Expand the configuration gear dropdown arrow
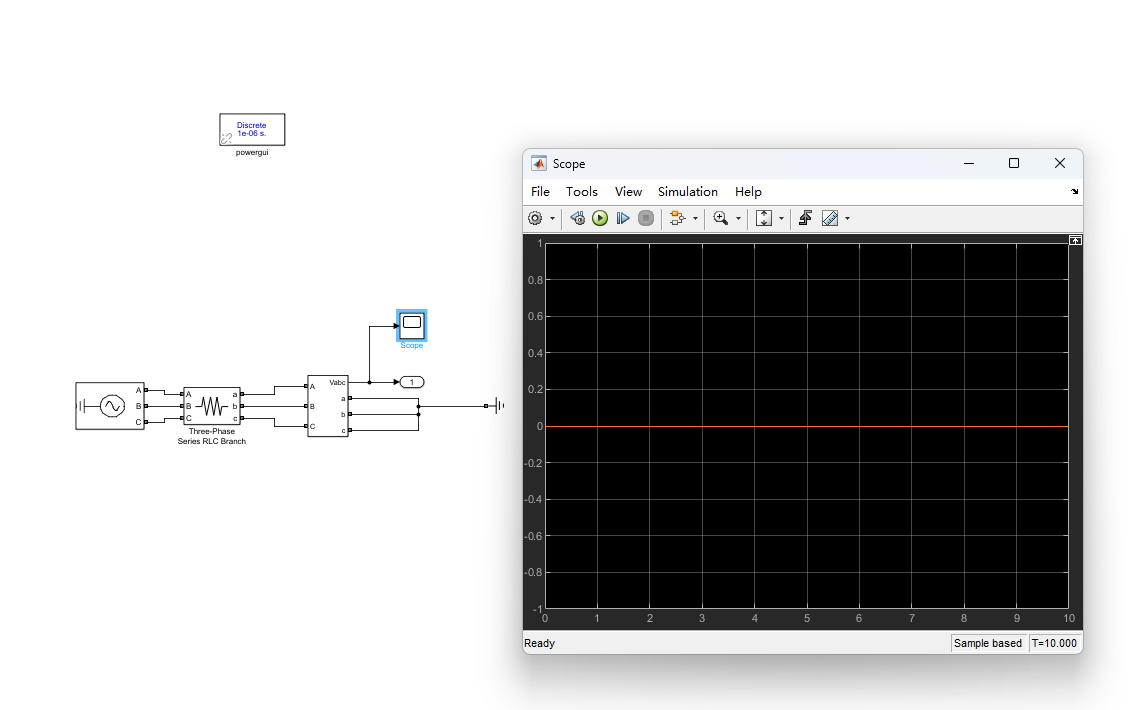The image size is (1132, 710). [x=552, y=218]
